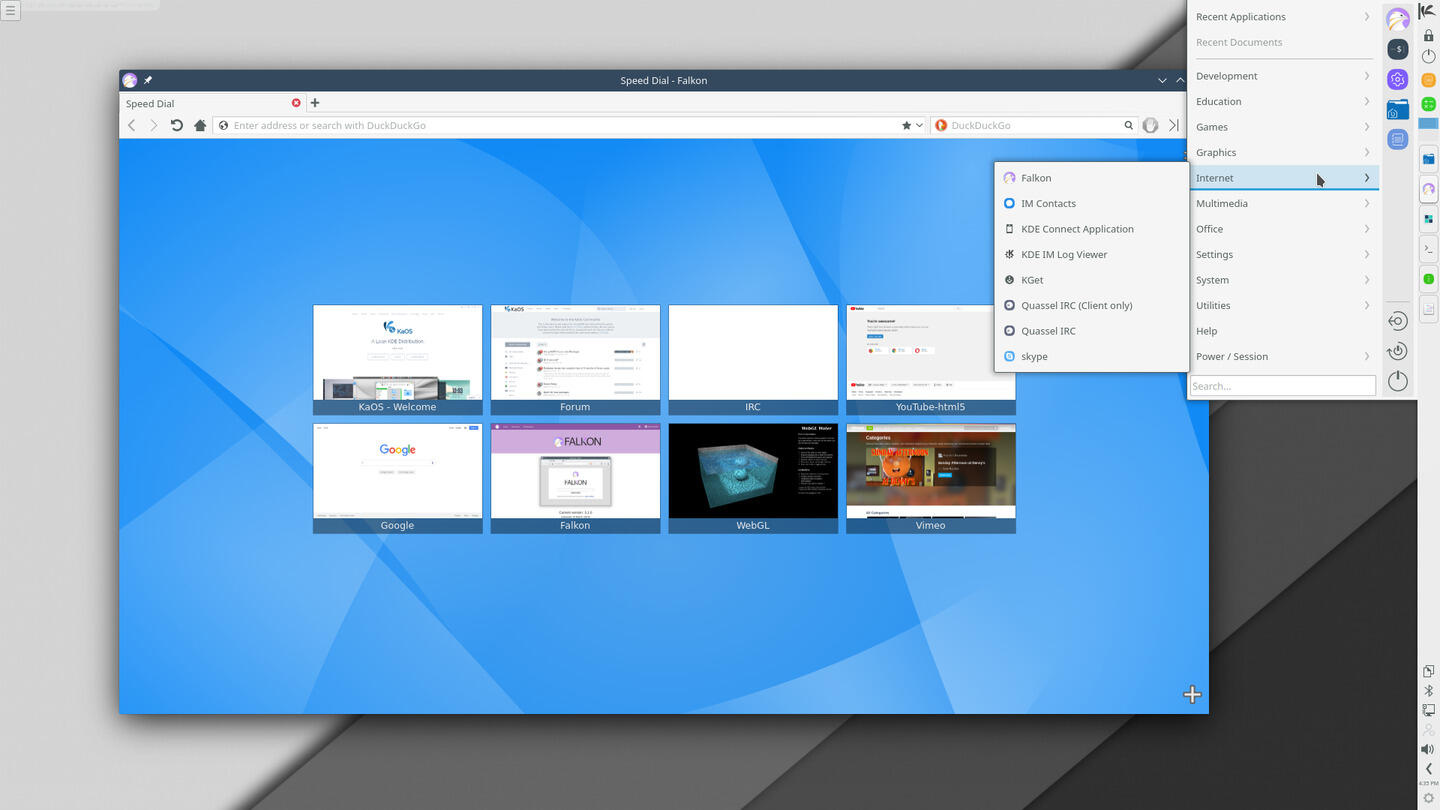Click the search magnifier in the DuckDuckGo box

1129,125
